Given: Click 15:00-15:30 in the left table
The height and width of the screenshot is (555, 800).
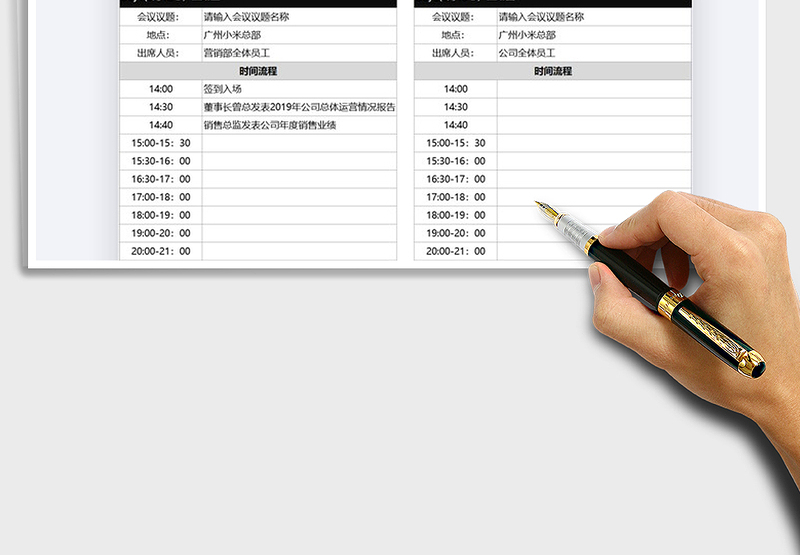Looking at the screenshot, I should pos(161,143).
